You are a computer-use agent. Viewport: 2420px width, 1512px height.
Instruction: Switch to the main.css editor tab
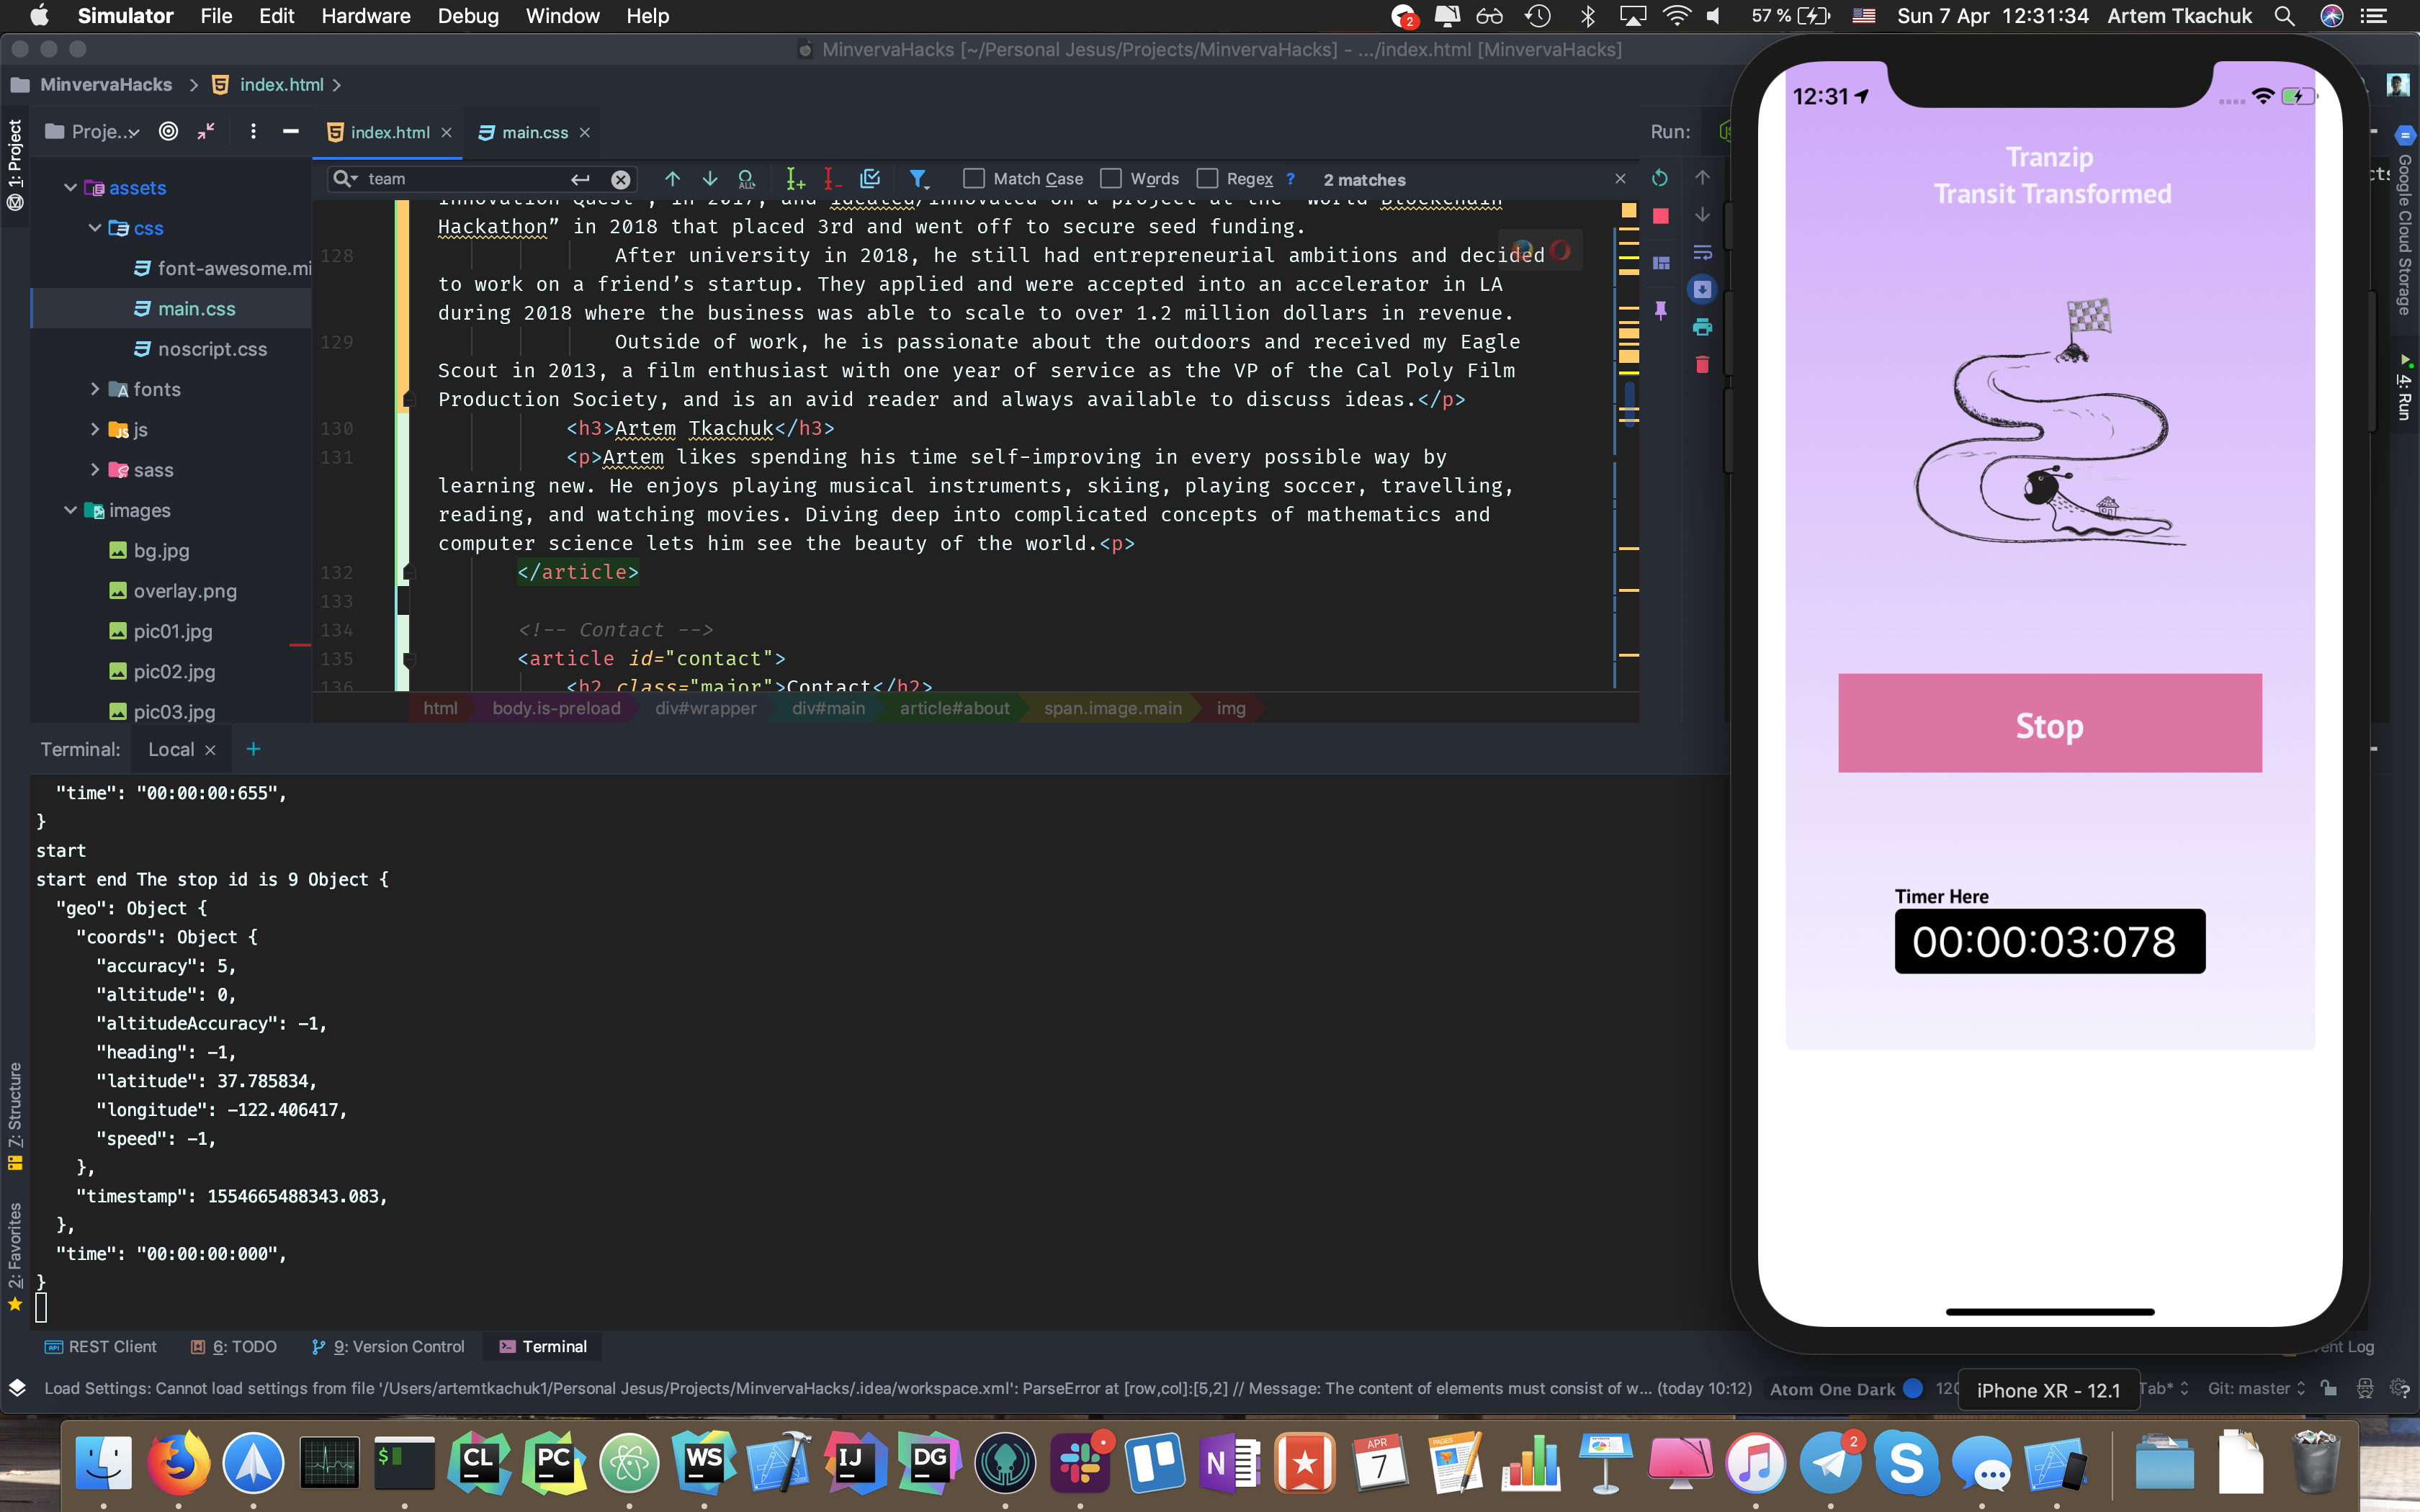coord(534,132)
